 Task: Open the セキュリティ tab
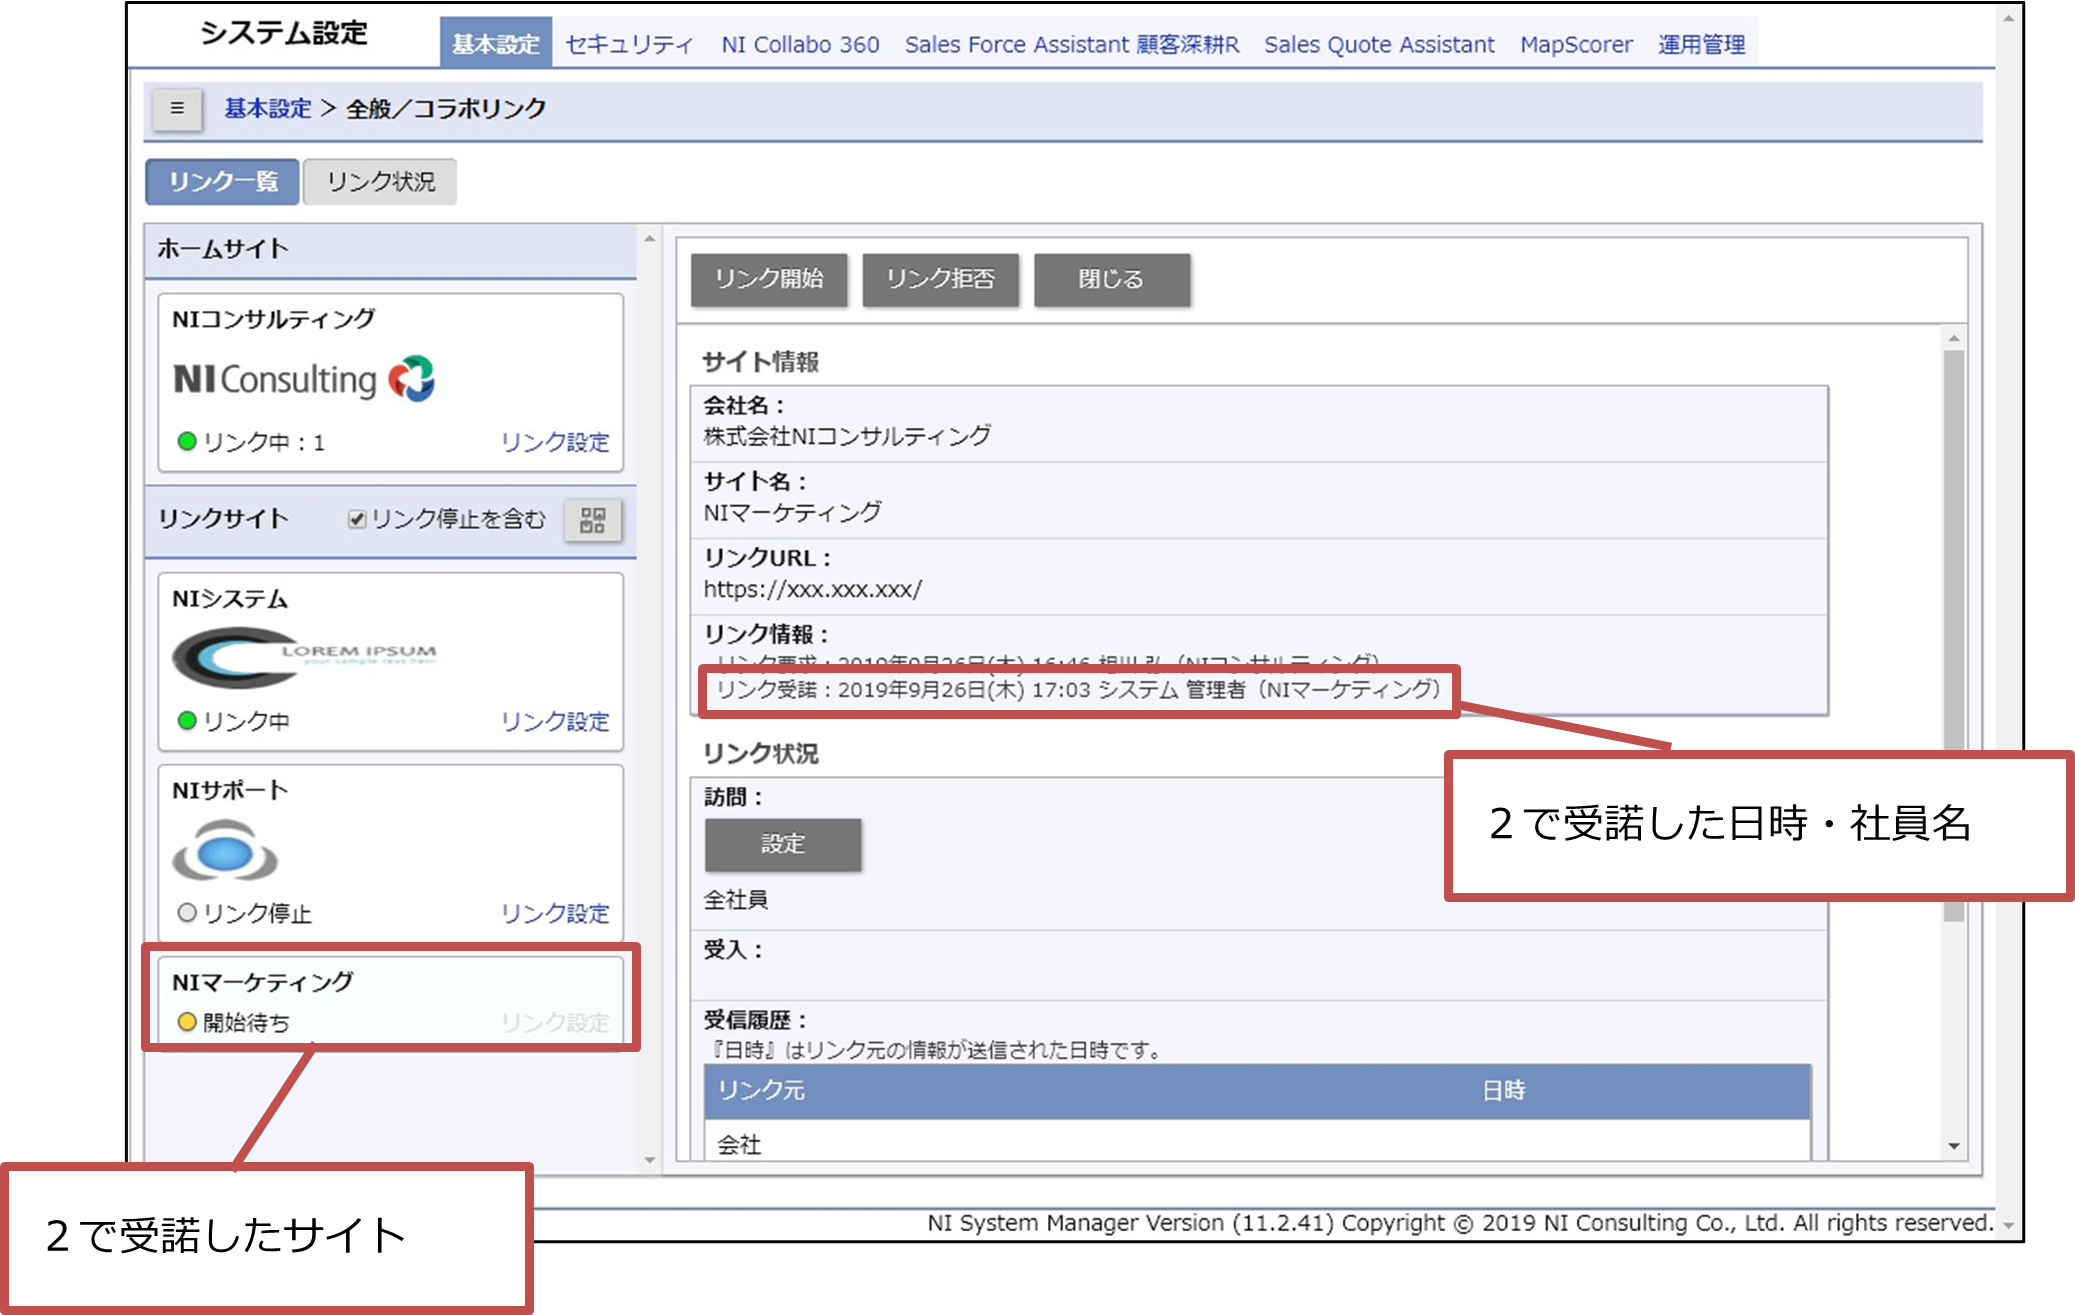(629, 44)
